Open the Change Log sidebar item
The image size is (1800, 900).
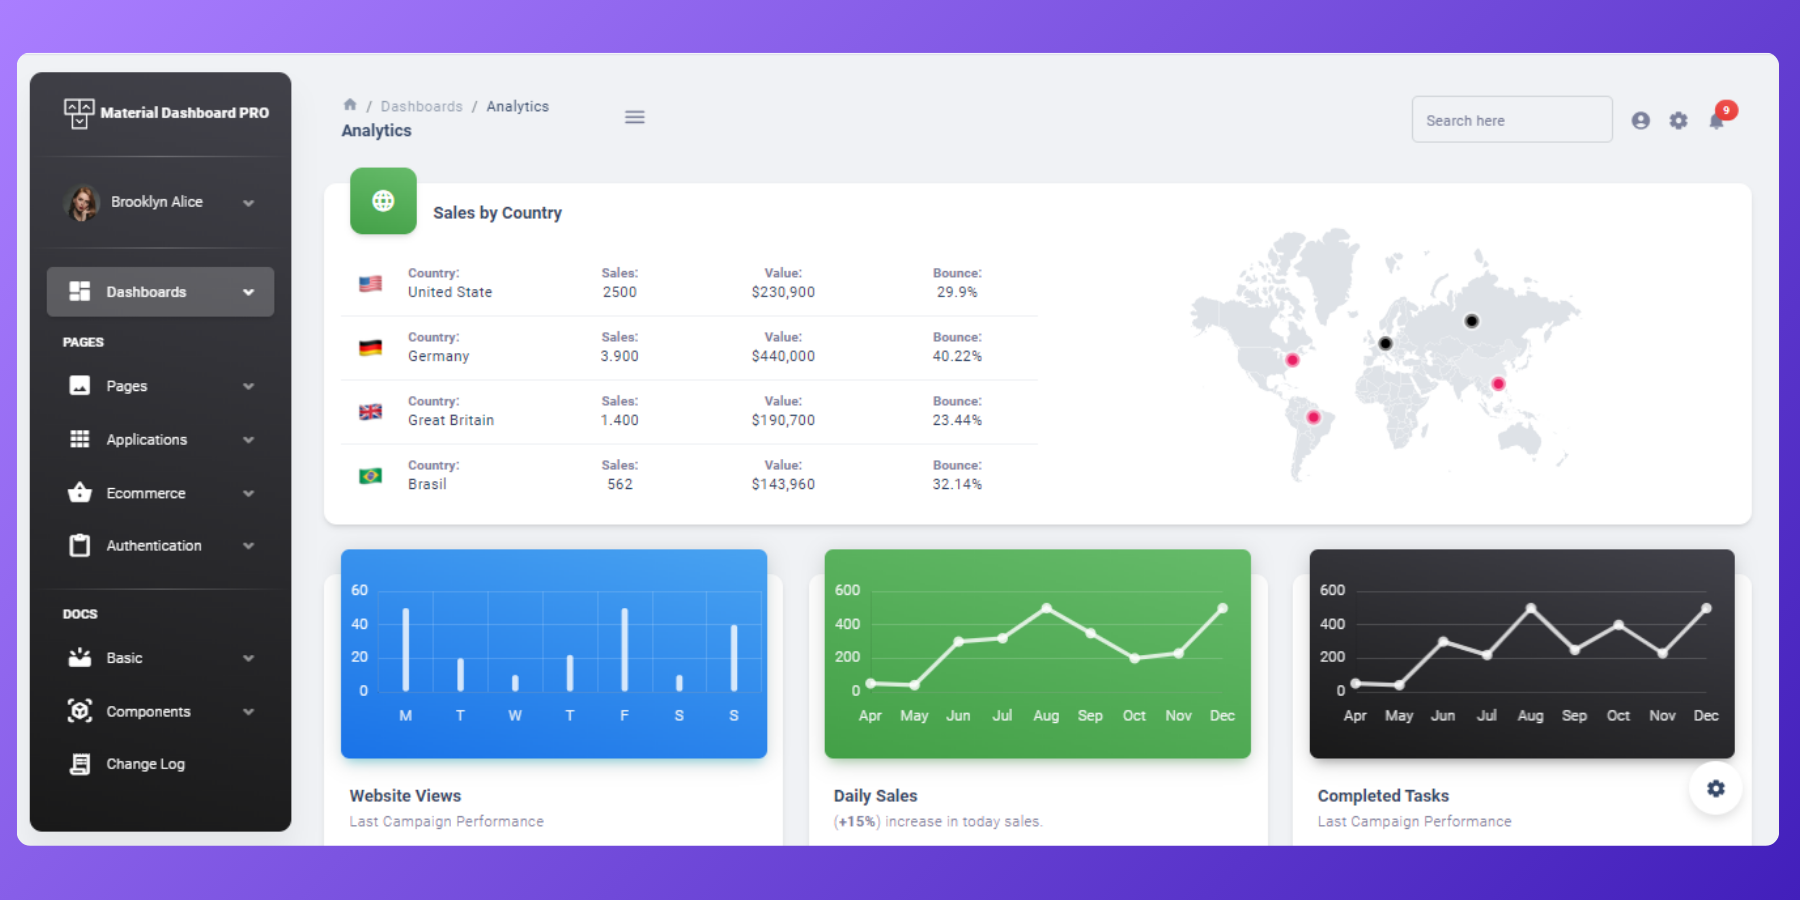[160, 764]
